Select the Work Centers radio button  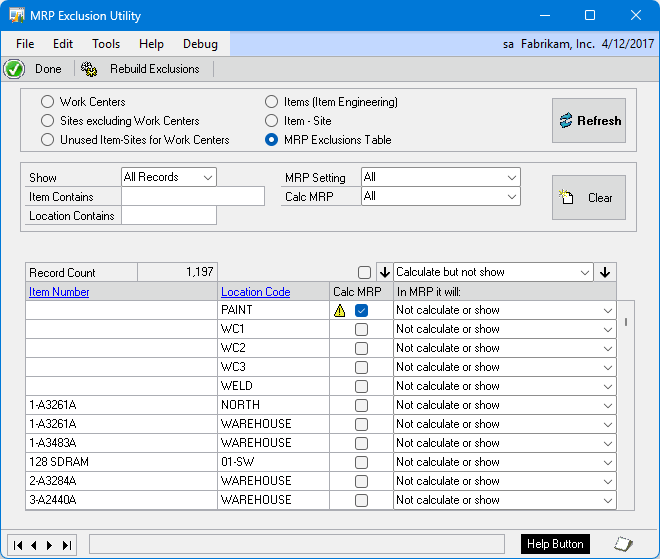tap(47, 102)
